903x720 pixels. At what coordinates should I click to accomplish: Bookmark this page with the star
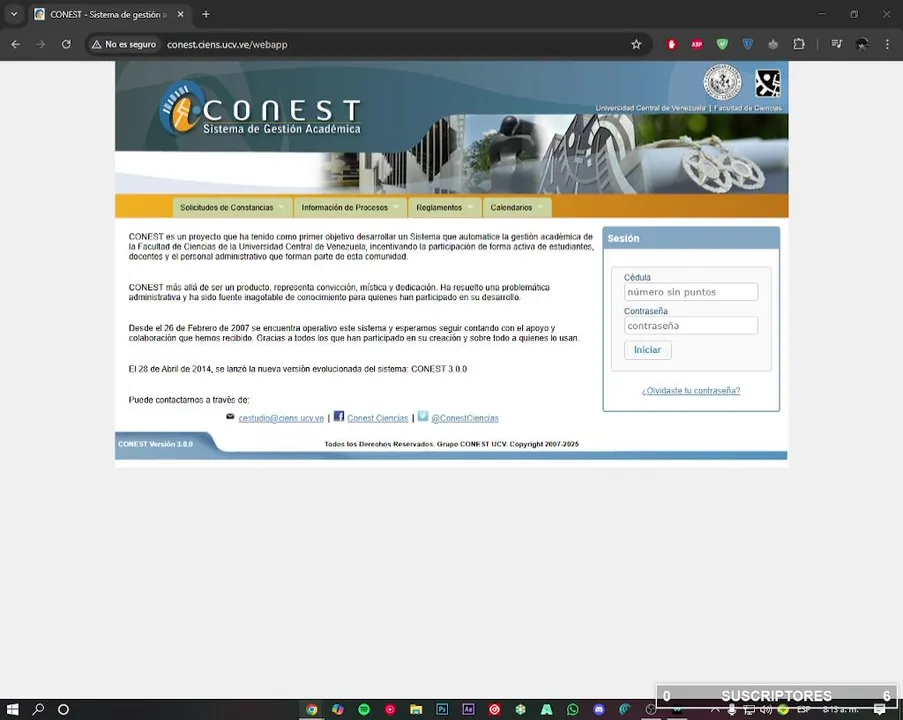[x=636, y=44]
